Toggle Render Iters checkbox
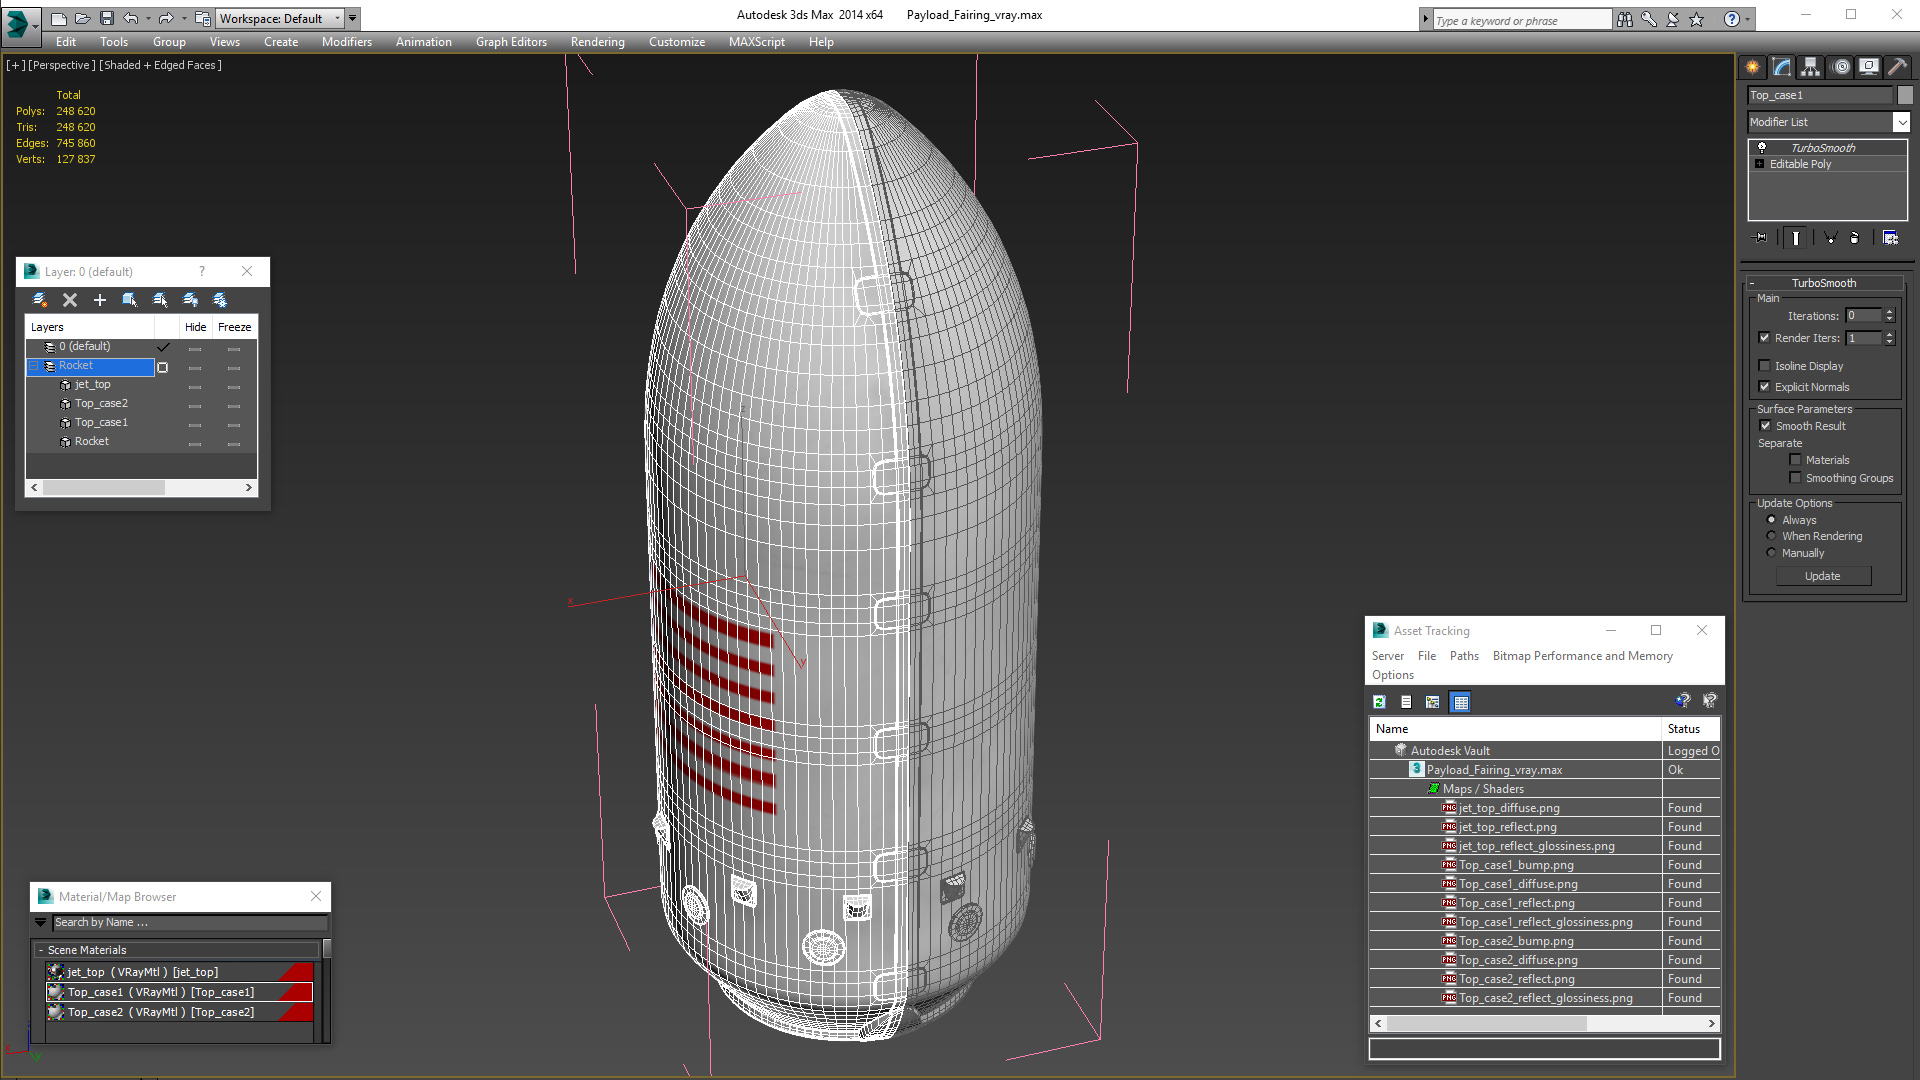Image resolution: width=1920 pixels, height=1080 pixels. pos(1765,338)
